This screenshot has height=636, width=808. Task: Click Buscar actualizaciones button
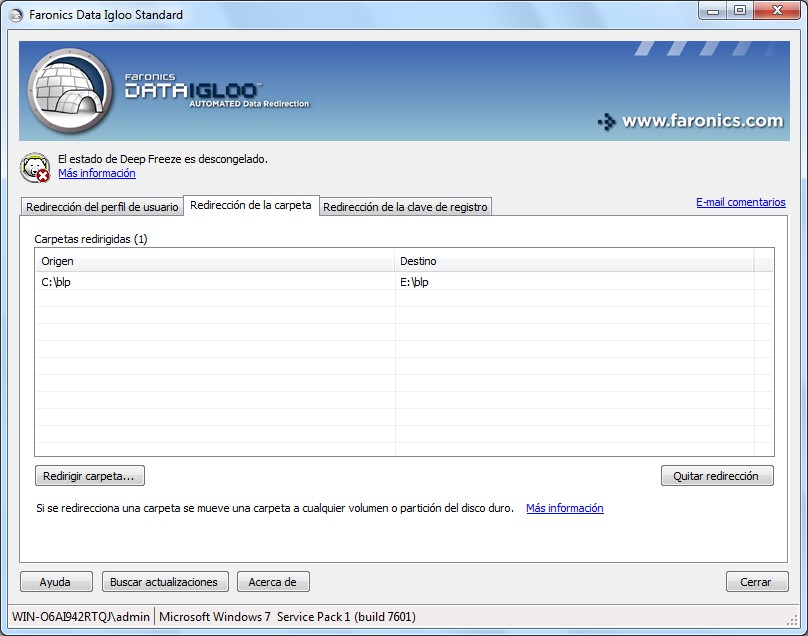coord(165,582)
